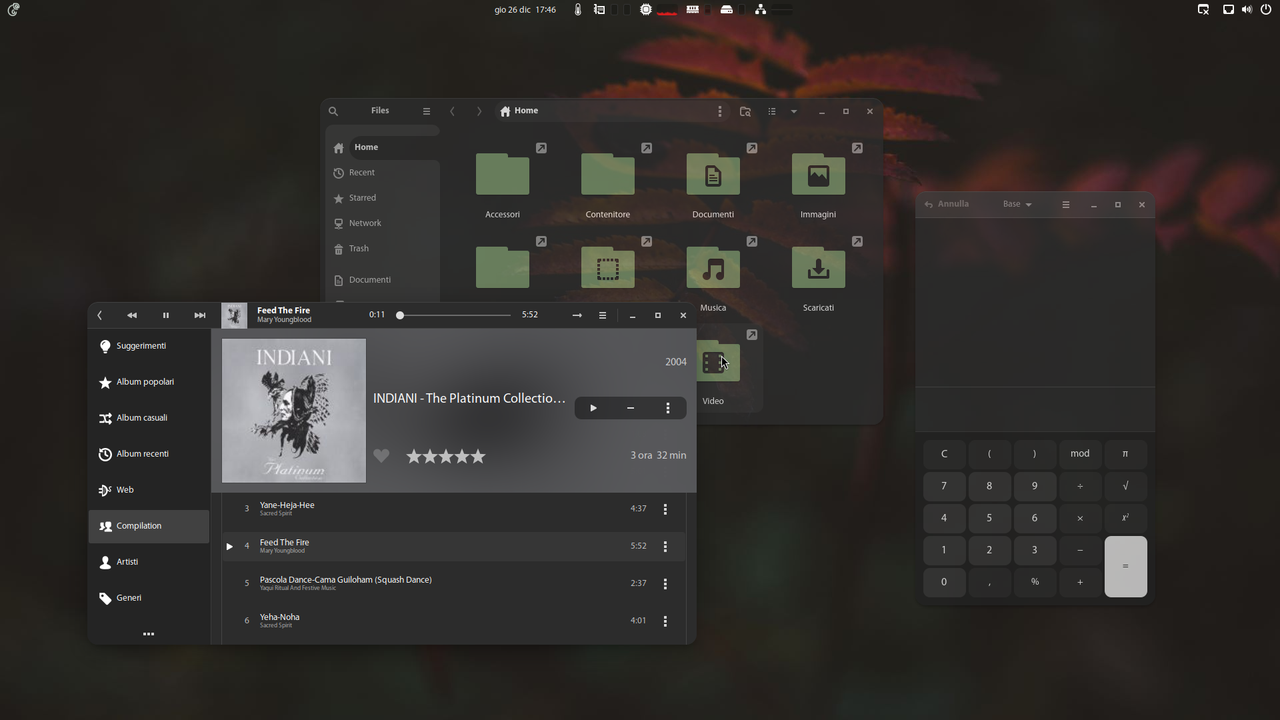Go back in Files navigation
Image resolution: width=1280 pixels, height=720 pixels.
[x=452, y=111]
